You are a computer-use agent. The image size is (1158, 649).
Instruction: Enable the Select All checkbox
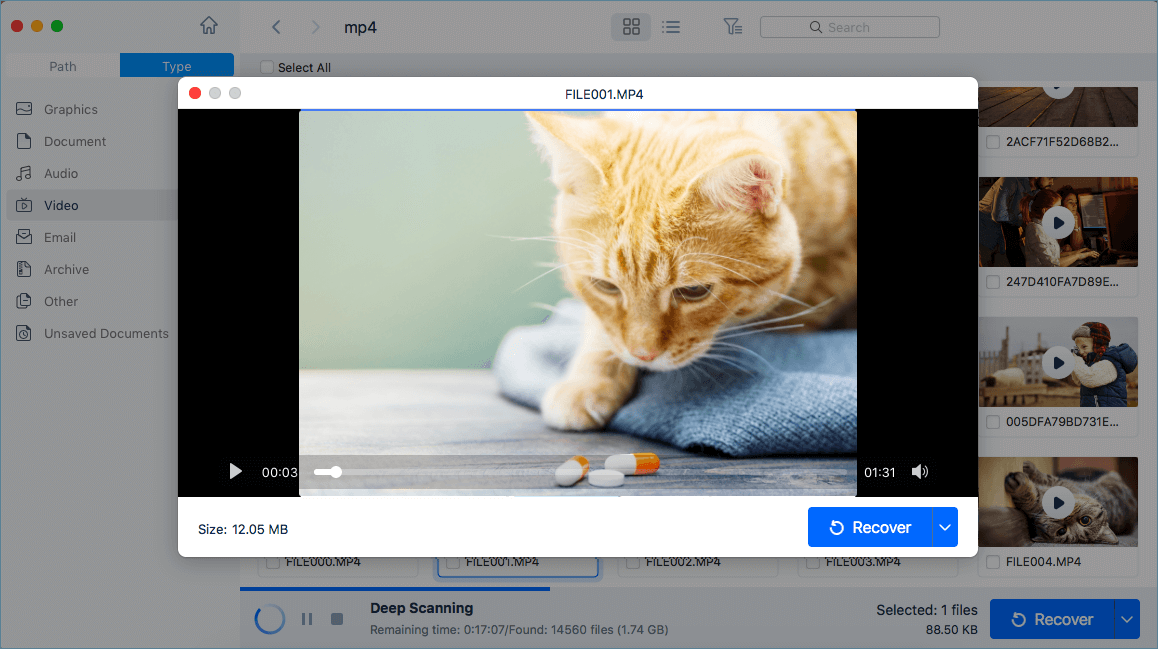pos(266,67)
